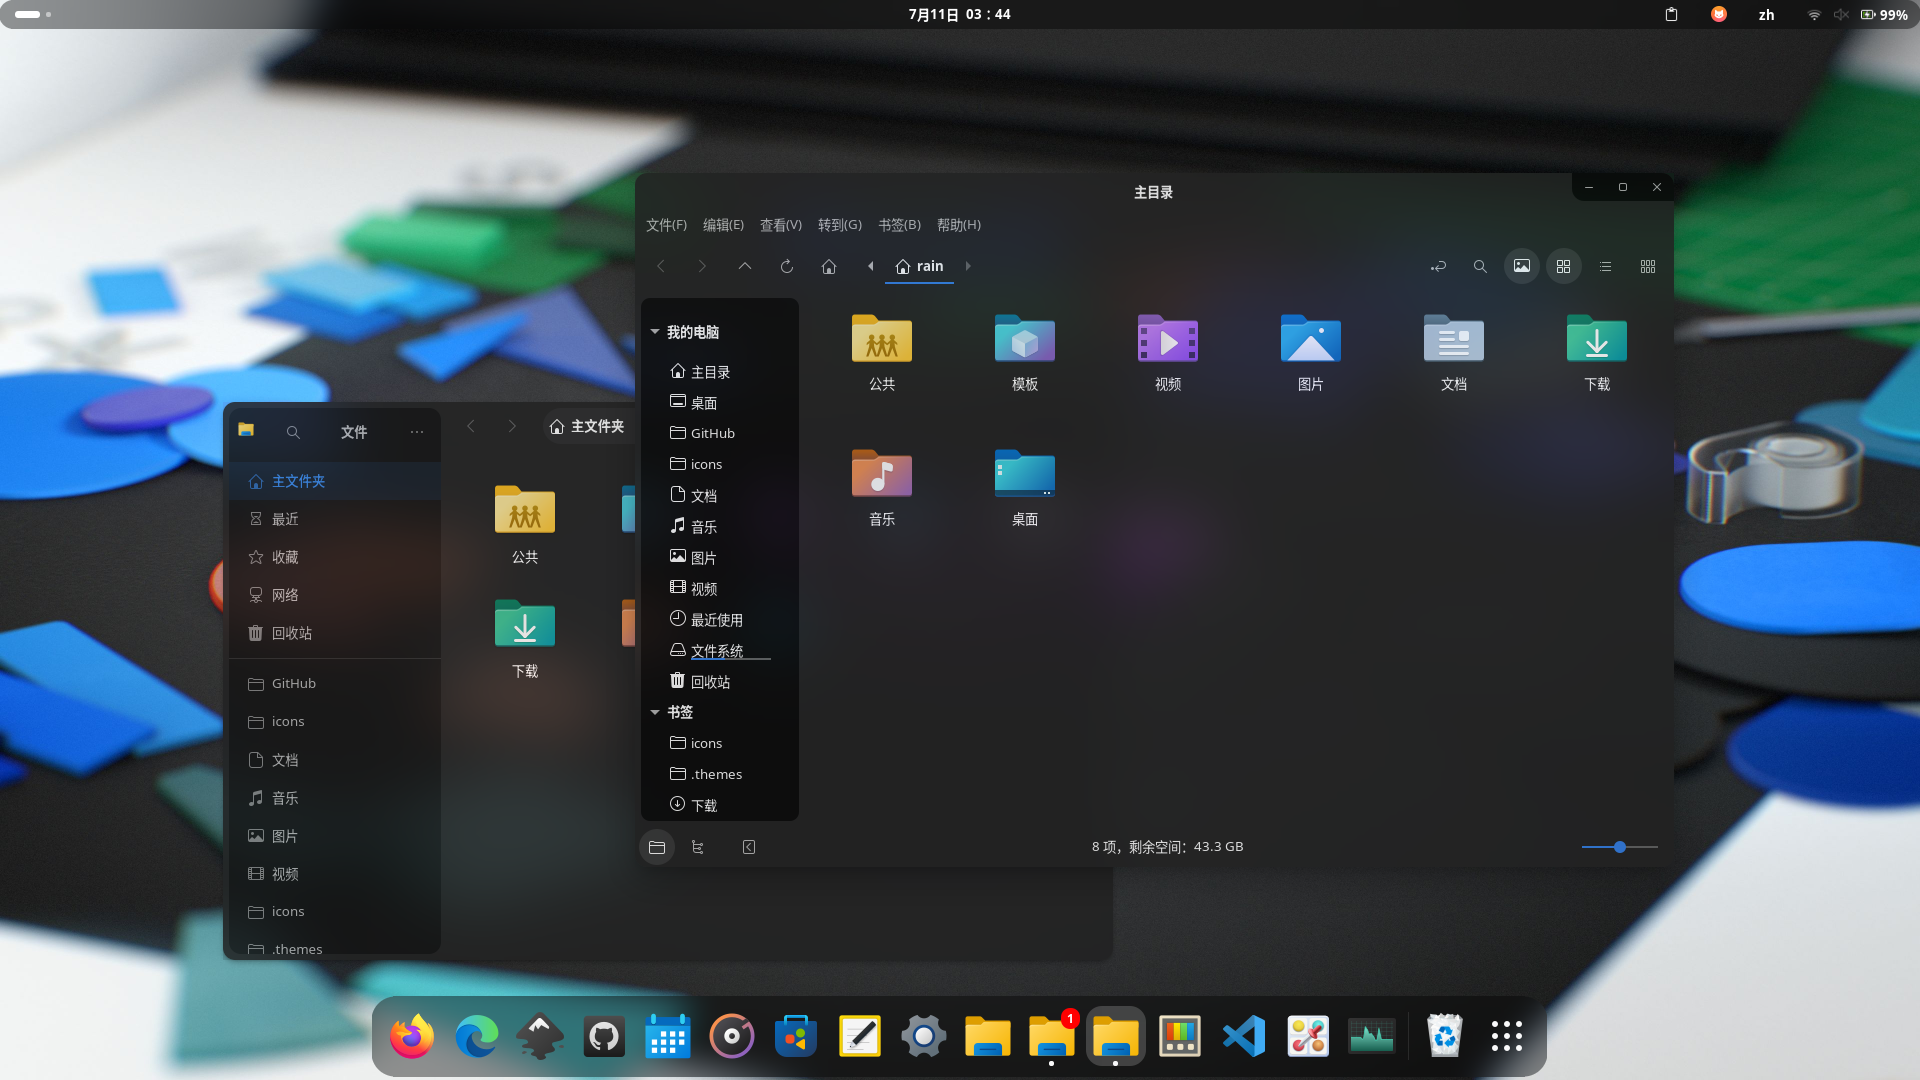Open the GitHub folder from the sidebar
The image size is (1920, 1080).
click(x=711, y=433)
